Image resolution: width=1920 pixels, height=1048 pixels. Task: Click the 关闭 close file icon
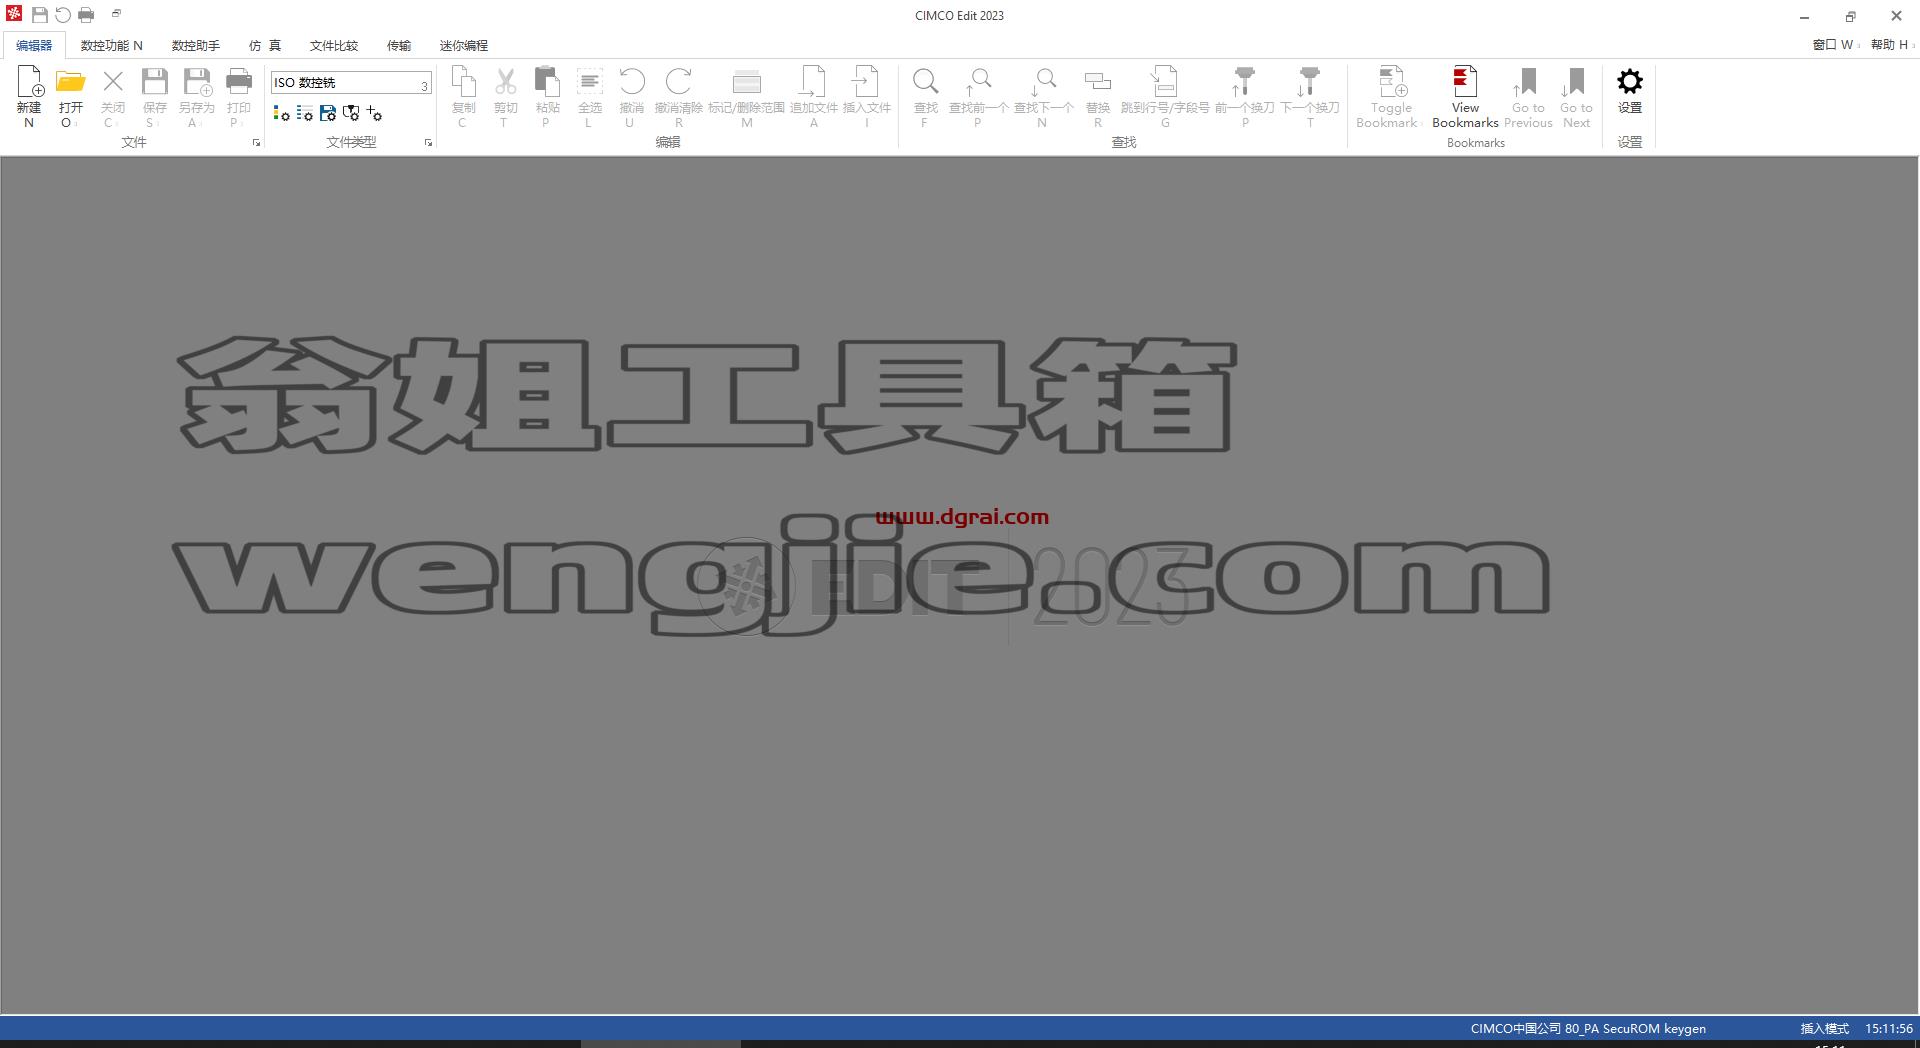pos(113,82)
